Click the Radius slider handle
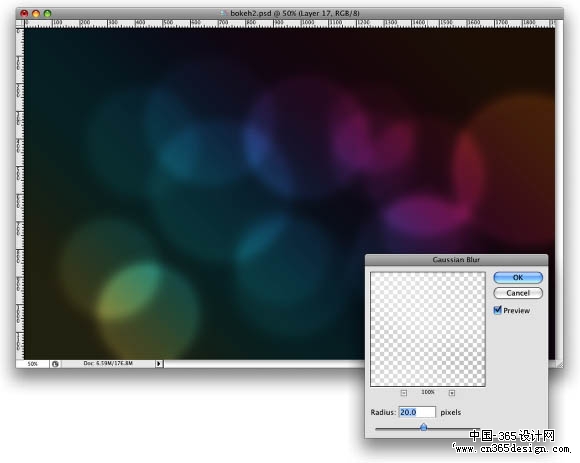 point(424,427)
